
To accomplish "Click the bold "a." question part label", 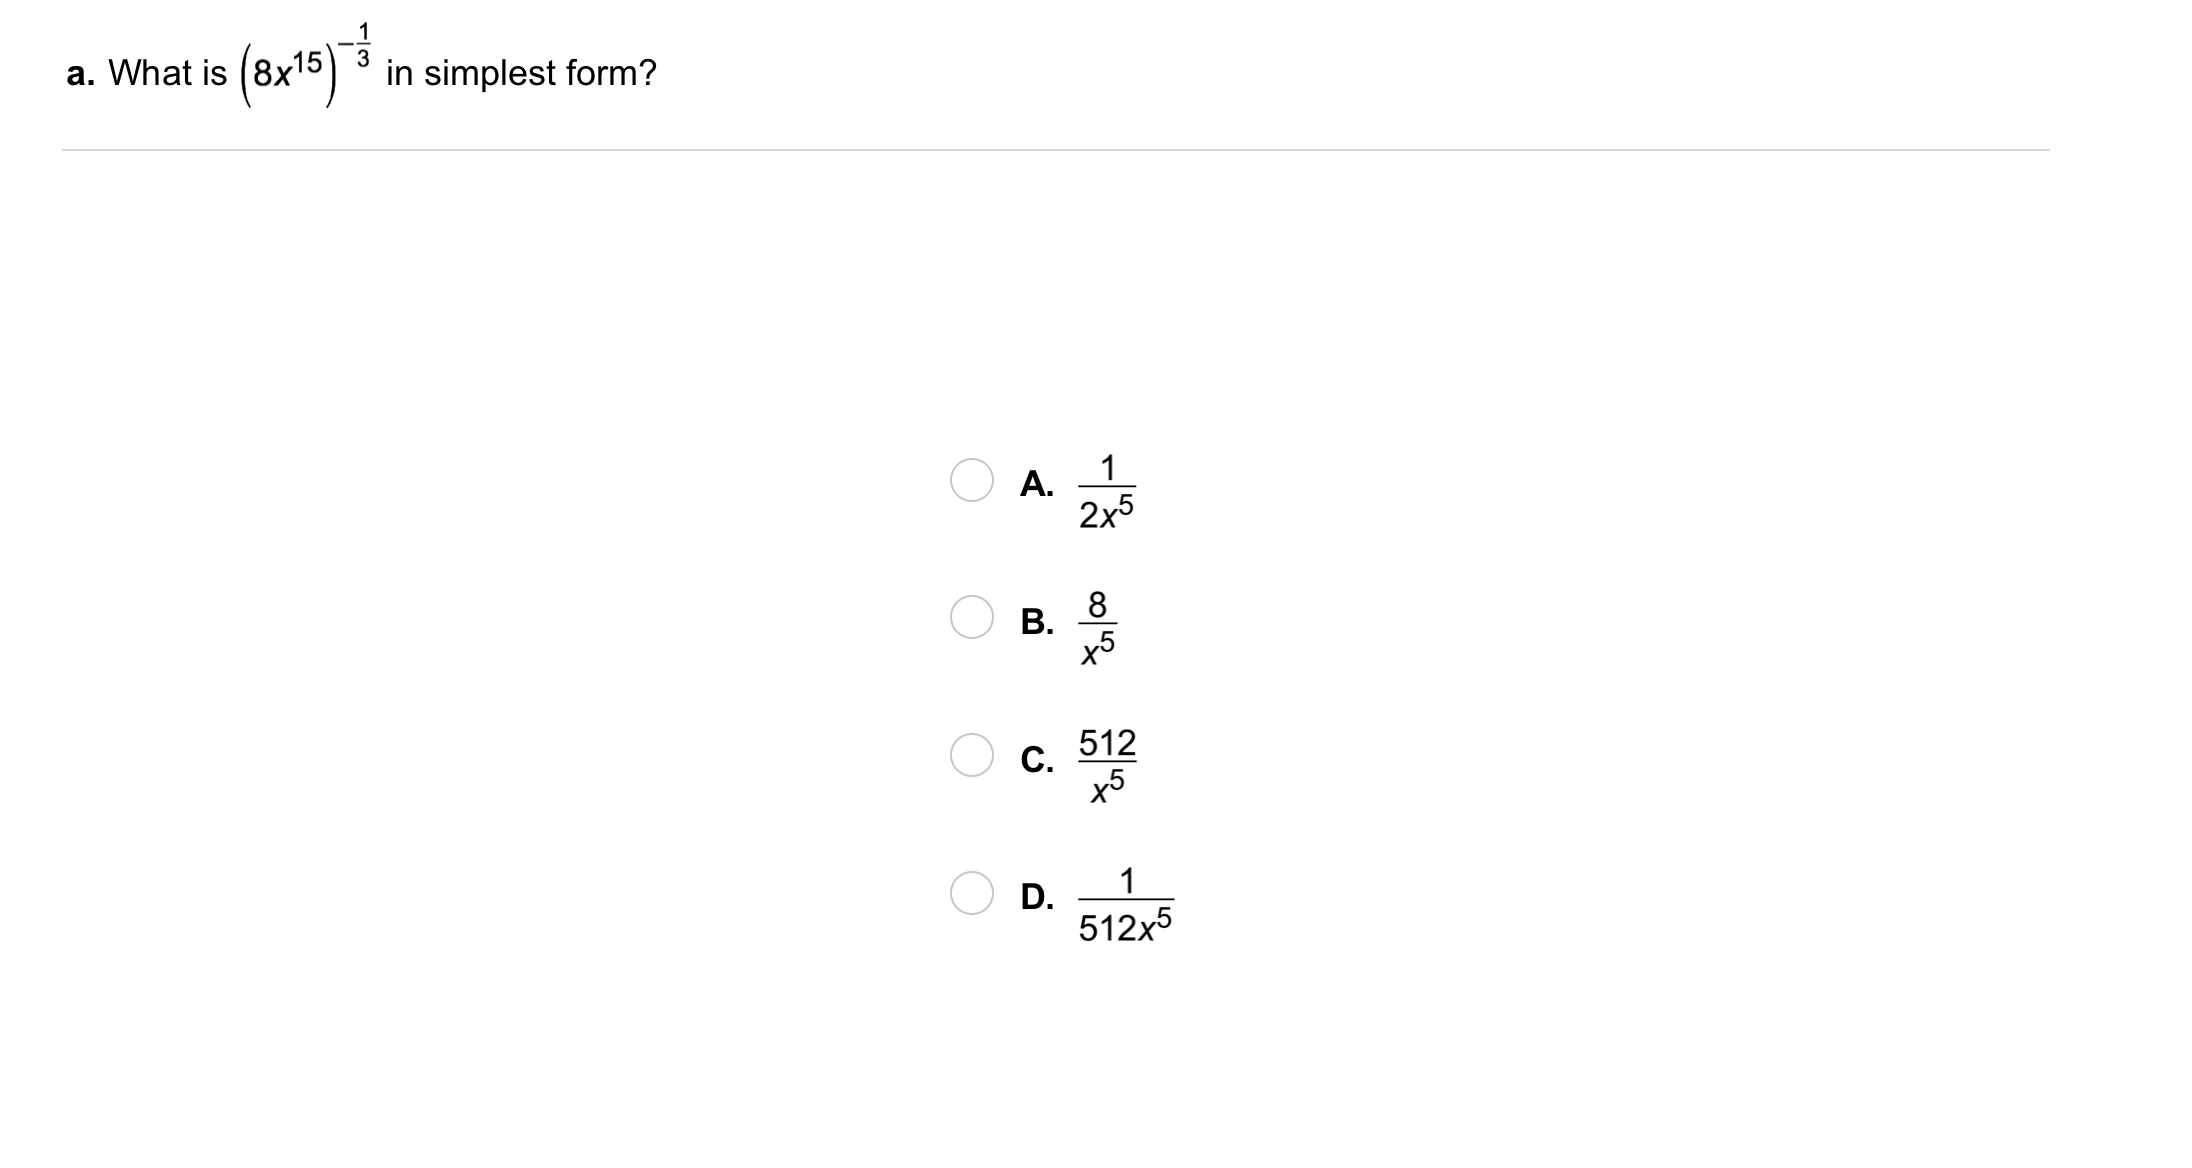I will [x=80, y=73].
